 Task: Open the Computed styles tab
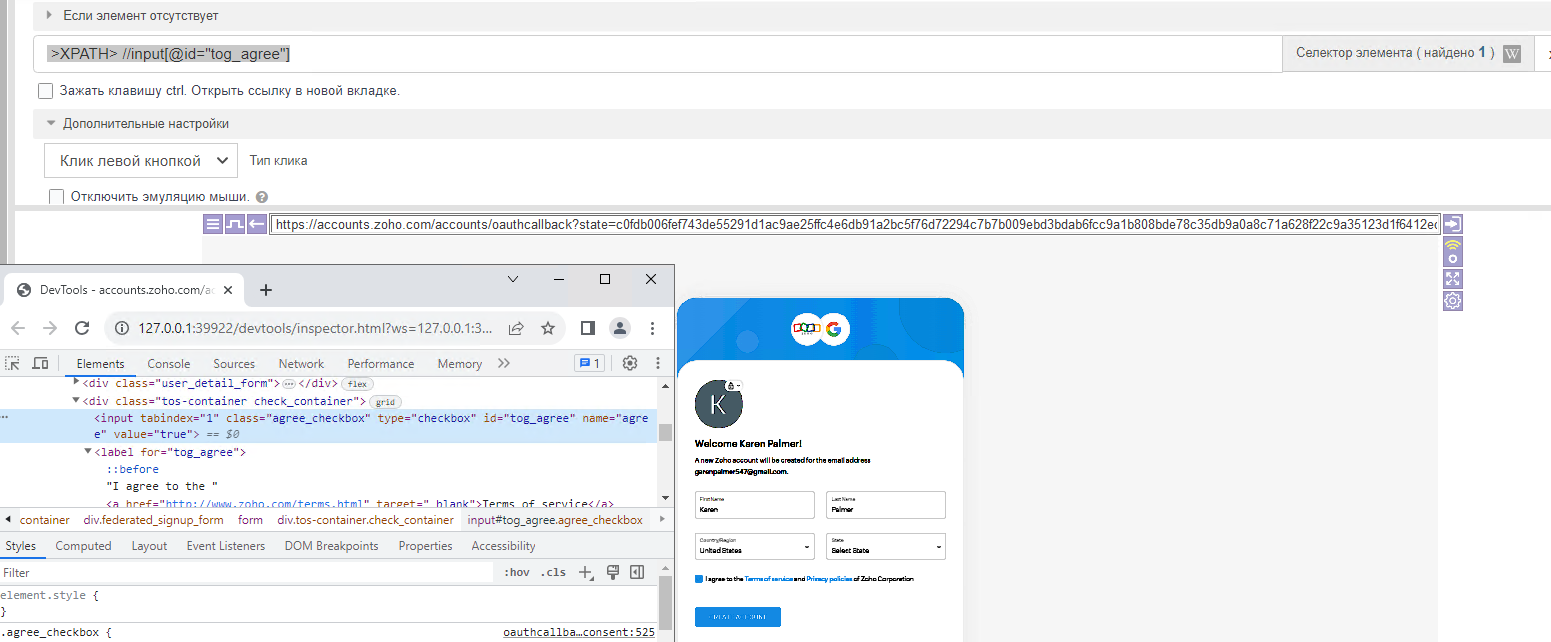[x=83, y=546]
